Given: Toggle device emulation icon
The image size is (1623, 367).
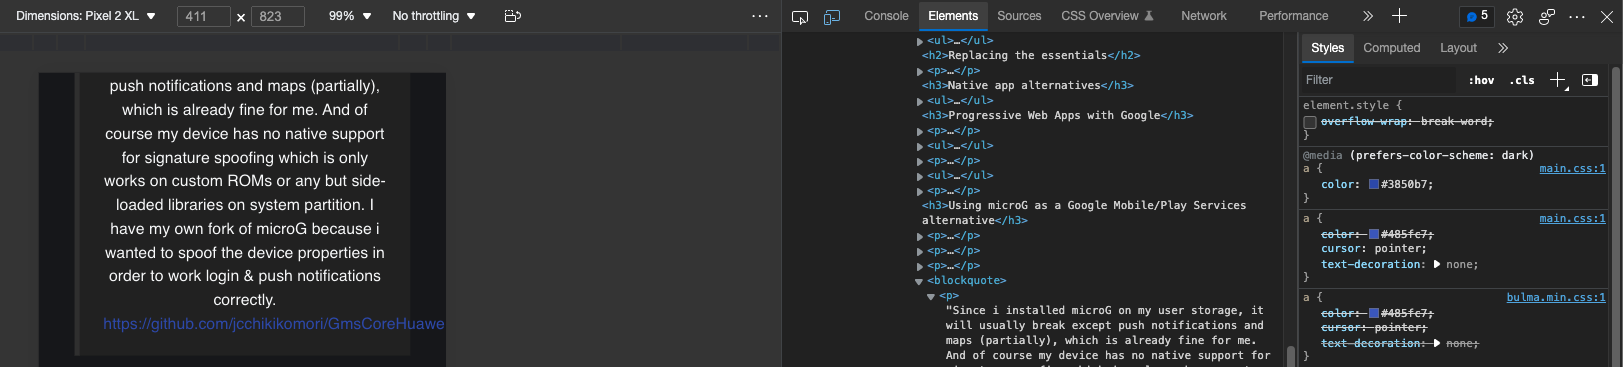Looking at the screenshot, I should click(831, 16).
